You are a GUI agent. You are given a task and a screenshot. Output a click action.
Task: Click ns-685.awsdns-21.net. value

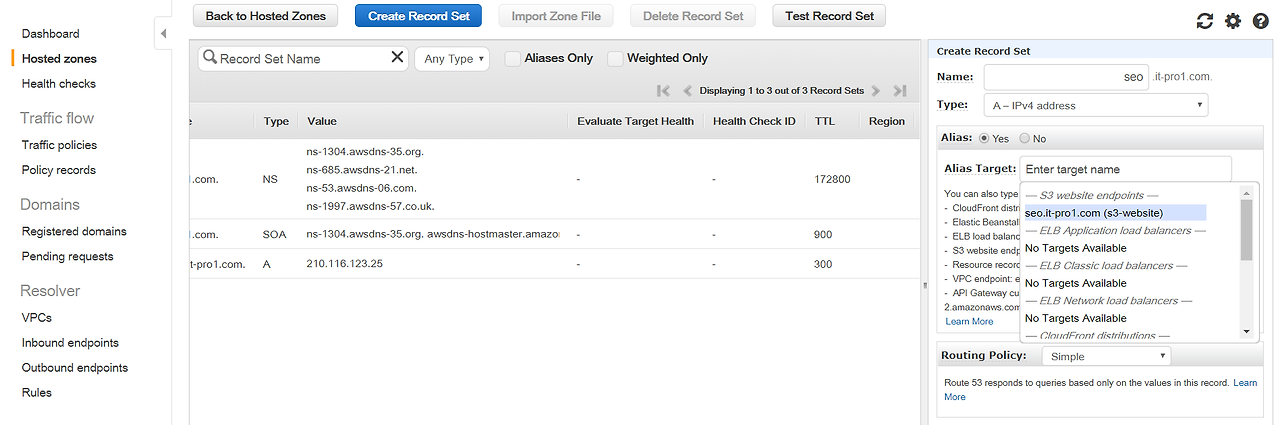pos(361,170)
